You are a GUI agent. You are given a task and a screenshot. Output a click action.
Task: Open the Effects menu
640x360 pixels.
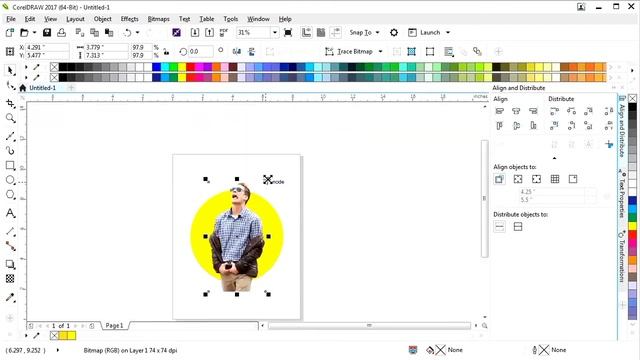tap(129, 19)
